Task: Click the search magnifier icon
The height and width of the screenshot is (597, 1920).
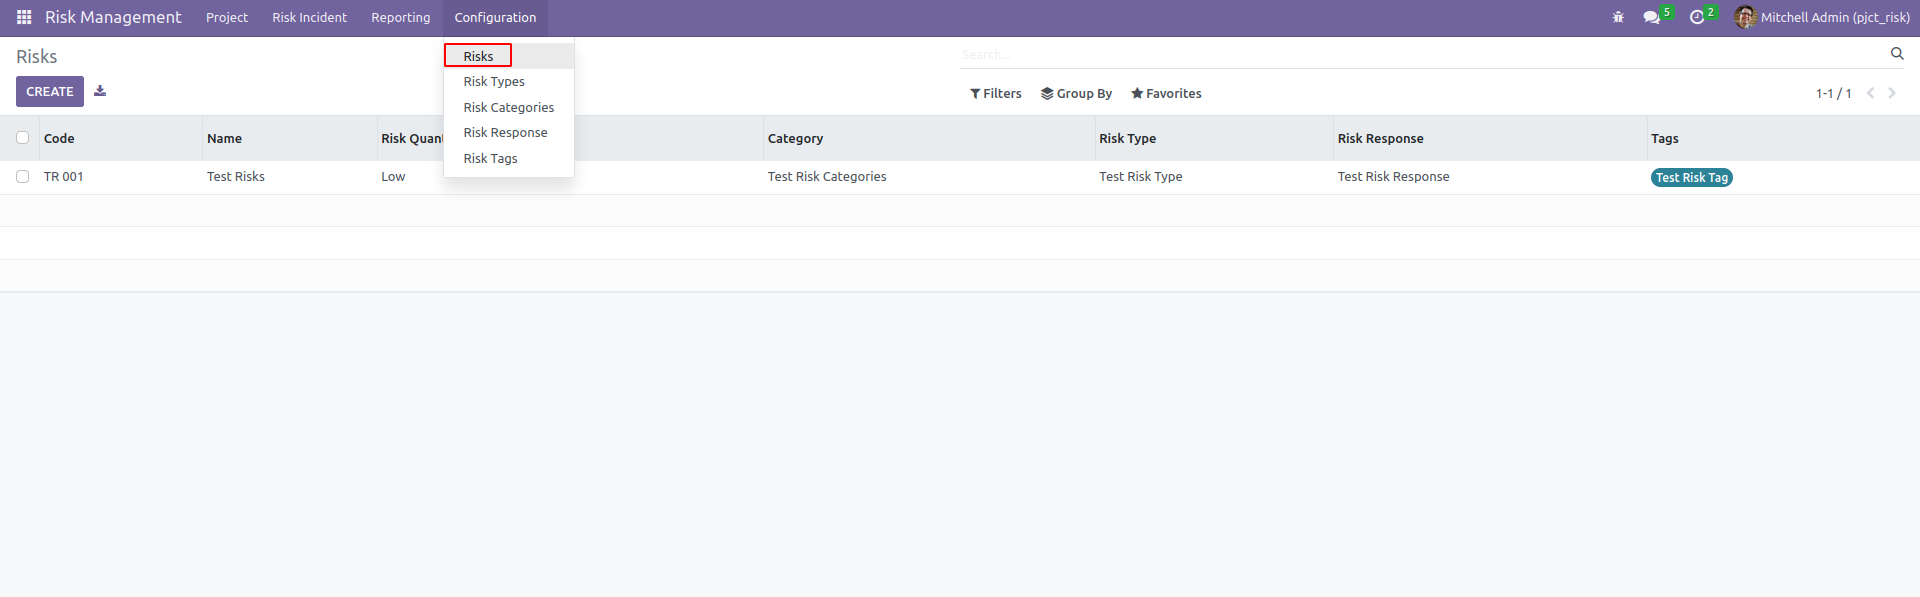Action: (1897, 54)
